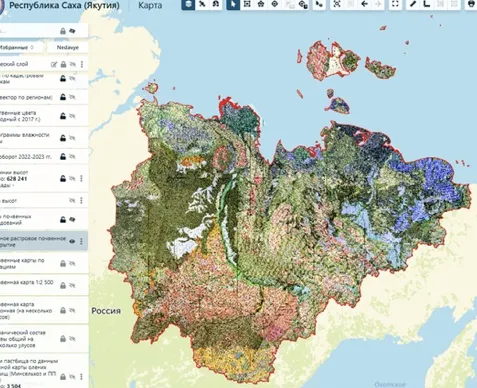The image size is (477, 388).
Task: Switch to the 'Избранные' tab
Action: coord(21,47)
